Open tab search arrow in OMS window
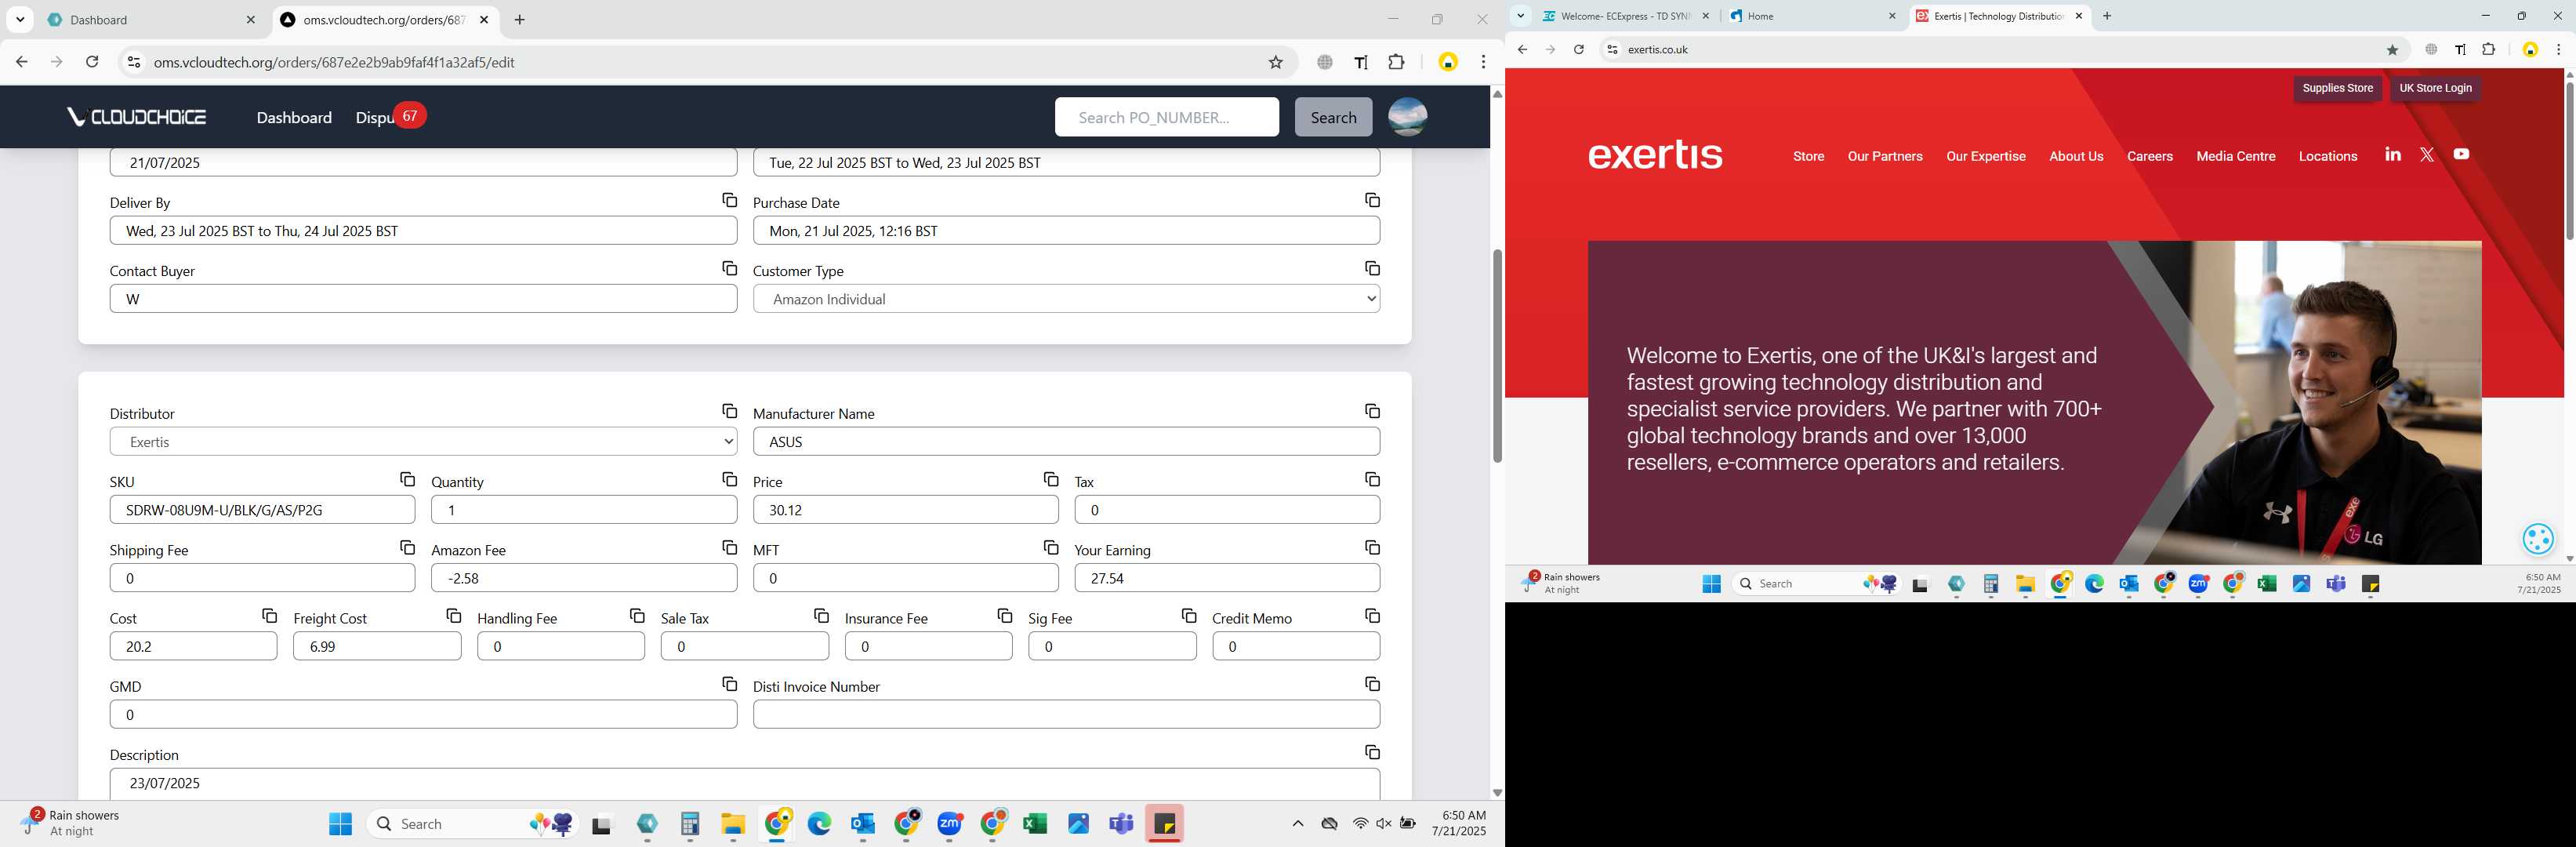The width and height of the screenshot is (2576, 847). click(x=20, y=20)
